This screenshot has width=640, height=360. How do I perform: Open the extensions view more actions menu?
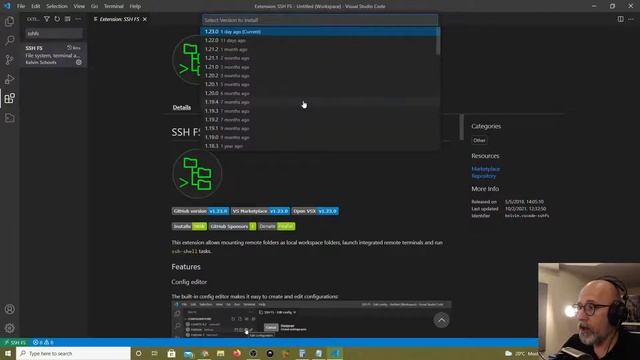coord(78,19)
